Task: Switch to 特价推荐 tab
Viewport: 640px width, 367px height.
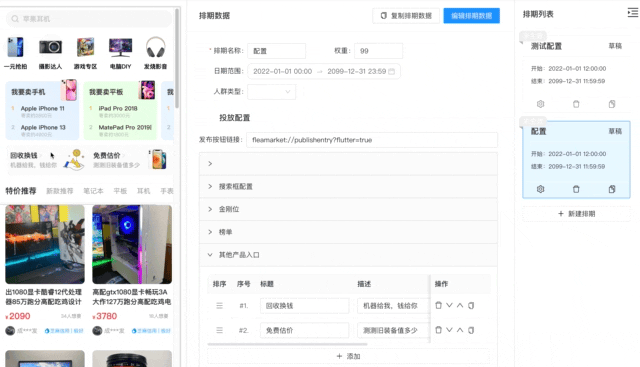Action: (21, 191)
